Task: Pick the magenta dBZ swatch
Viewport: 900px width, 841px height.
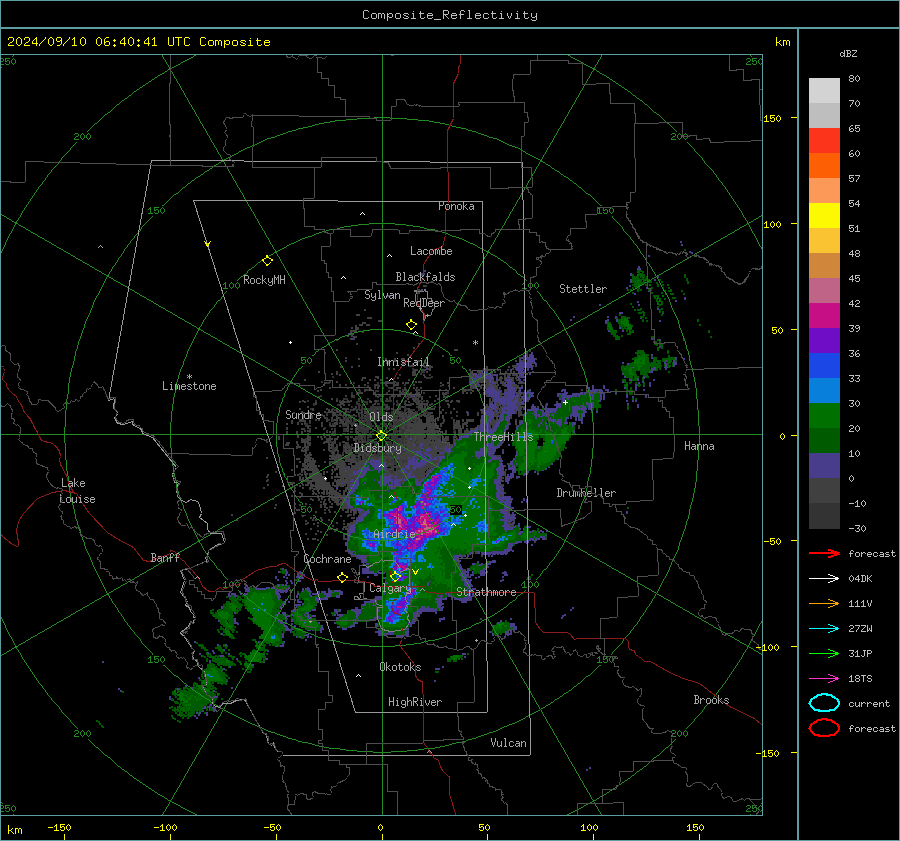Action: coord(824,315)
